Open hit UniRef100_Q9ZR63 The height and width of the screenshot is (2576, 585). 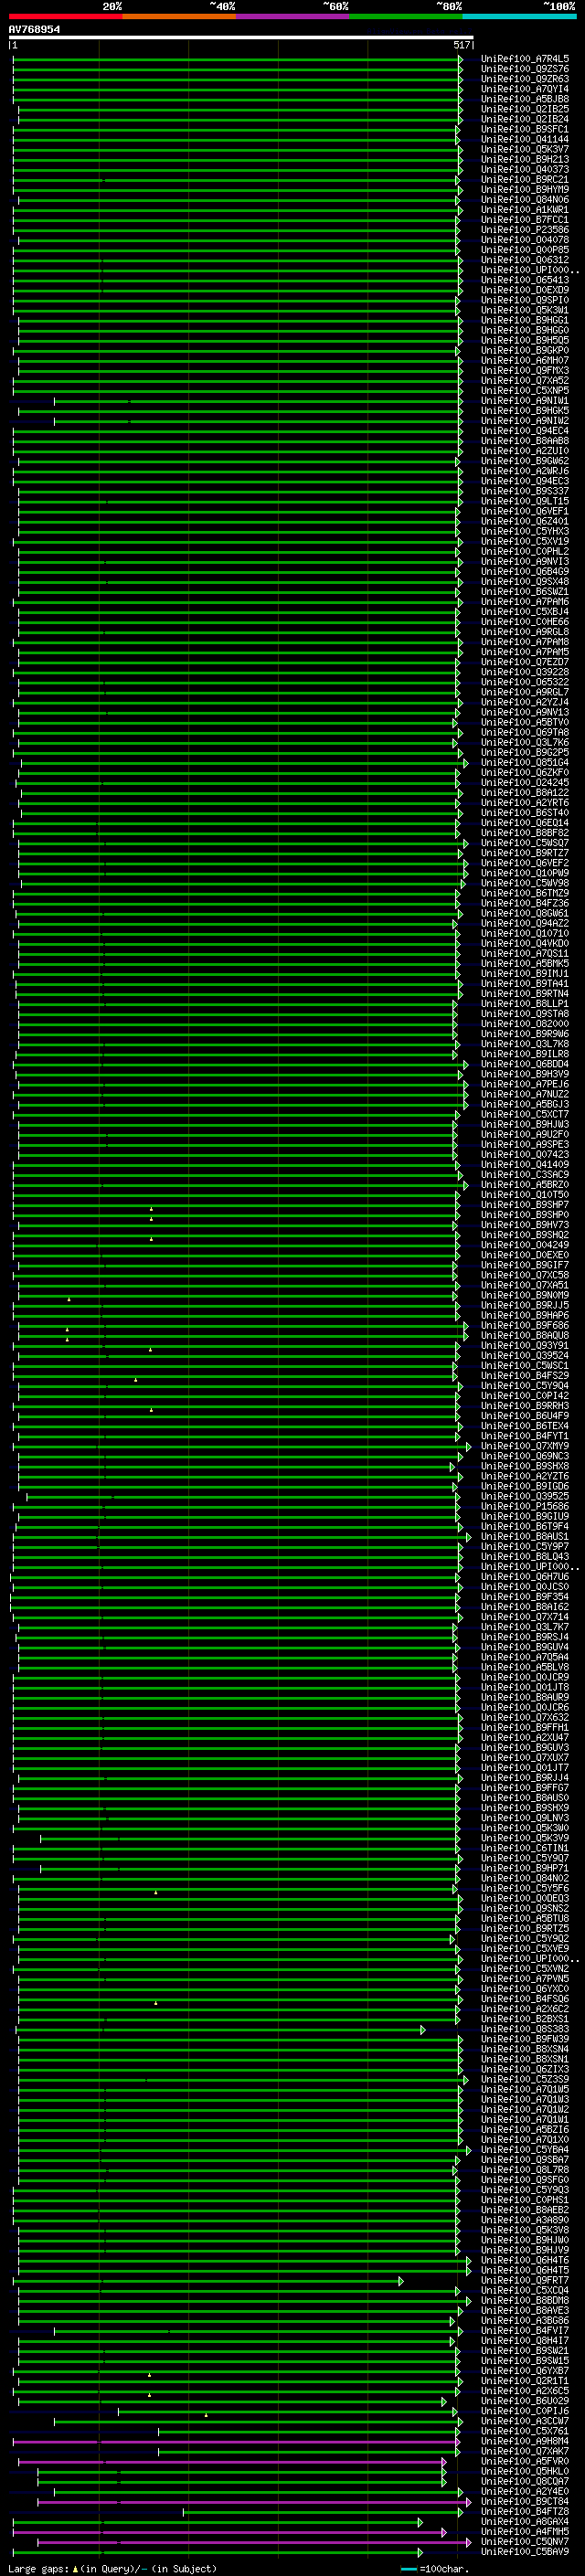[x=525, y=79]
